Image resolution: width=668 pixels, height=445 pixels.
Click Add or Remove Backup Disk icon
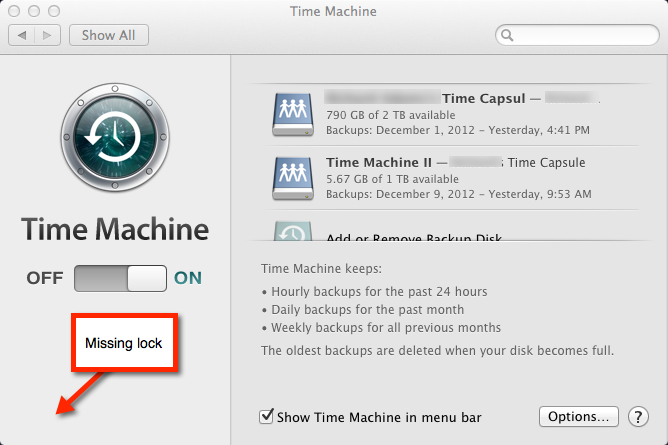293,231
